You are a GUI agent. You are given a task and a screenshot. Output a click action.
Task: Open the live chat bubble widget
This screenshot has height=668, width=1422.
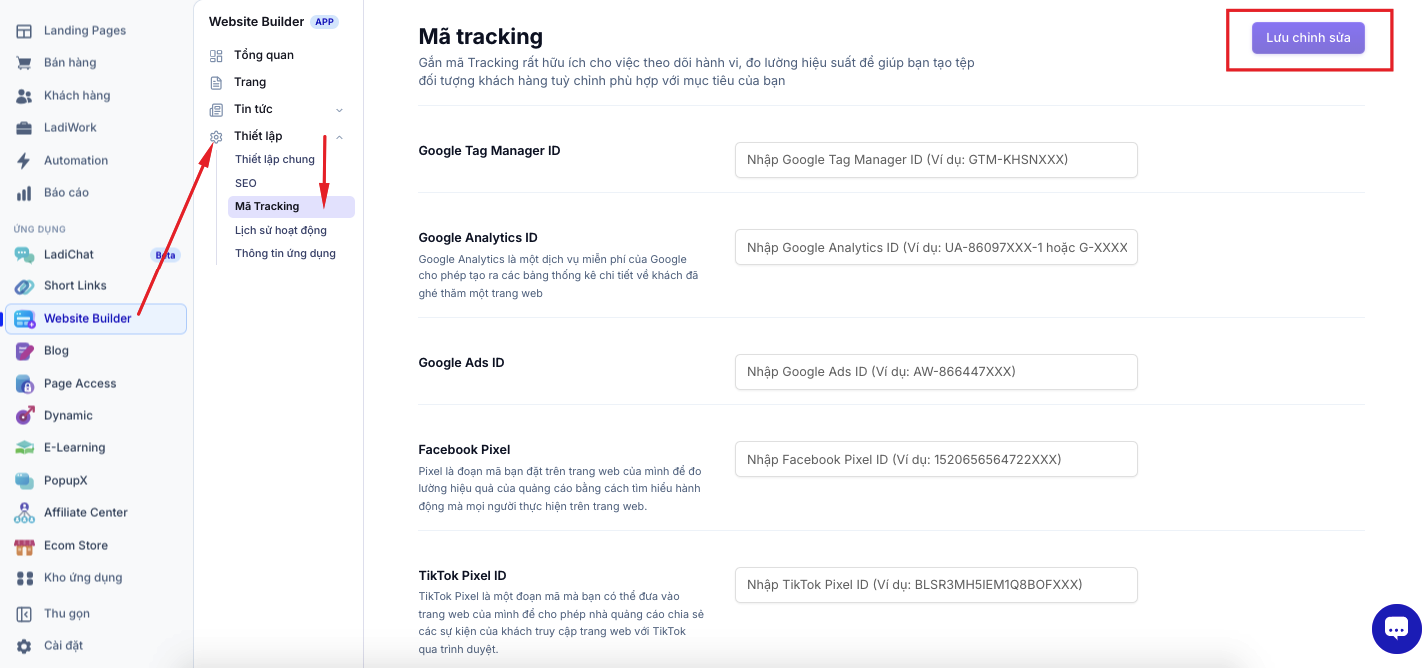[x=1396, y=628]
